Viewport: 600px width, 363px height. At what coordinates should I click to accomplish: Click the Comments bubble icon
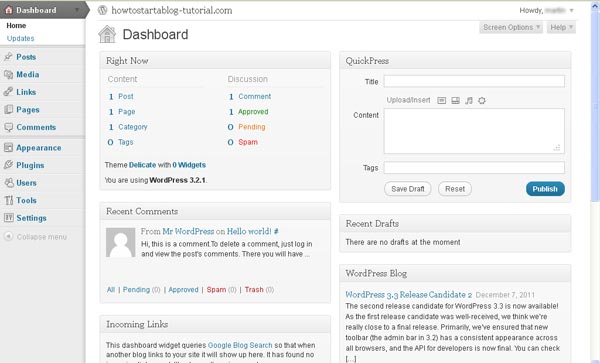click(8, 127)
